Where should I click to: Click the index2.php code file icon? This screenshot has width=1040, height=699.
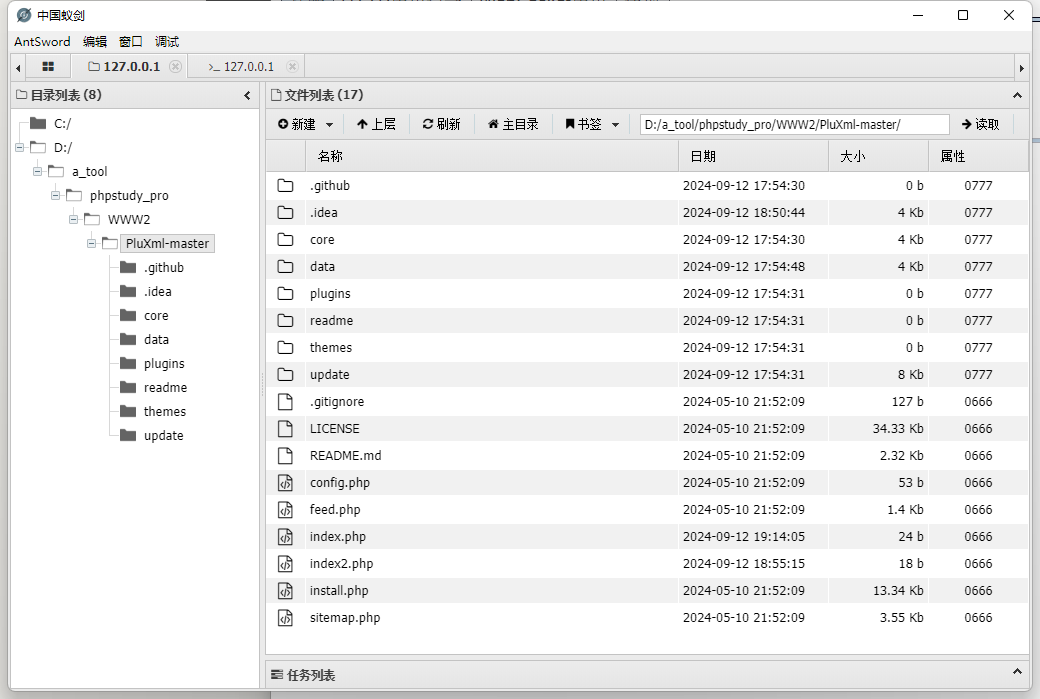pos(285,564)
